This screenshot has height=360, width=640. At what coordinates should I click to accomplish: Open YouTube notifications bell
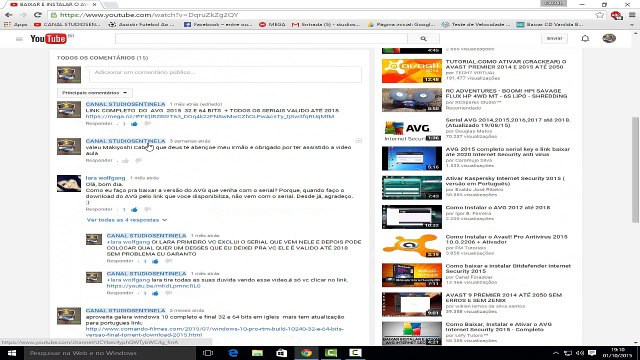pos(585,38)
